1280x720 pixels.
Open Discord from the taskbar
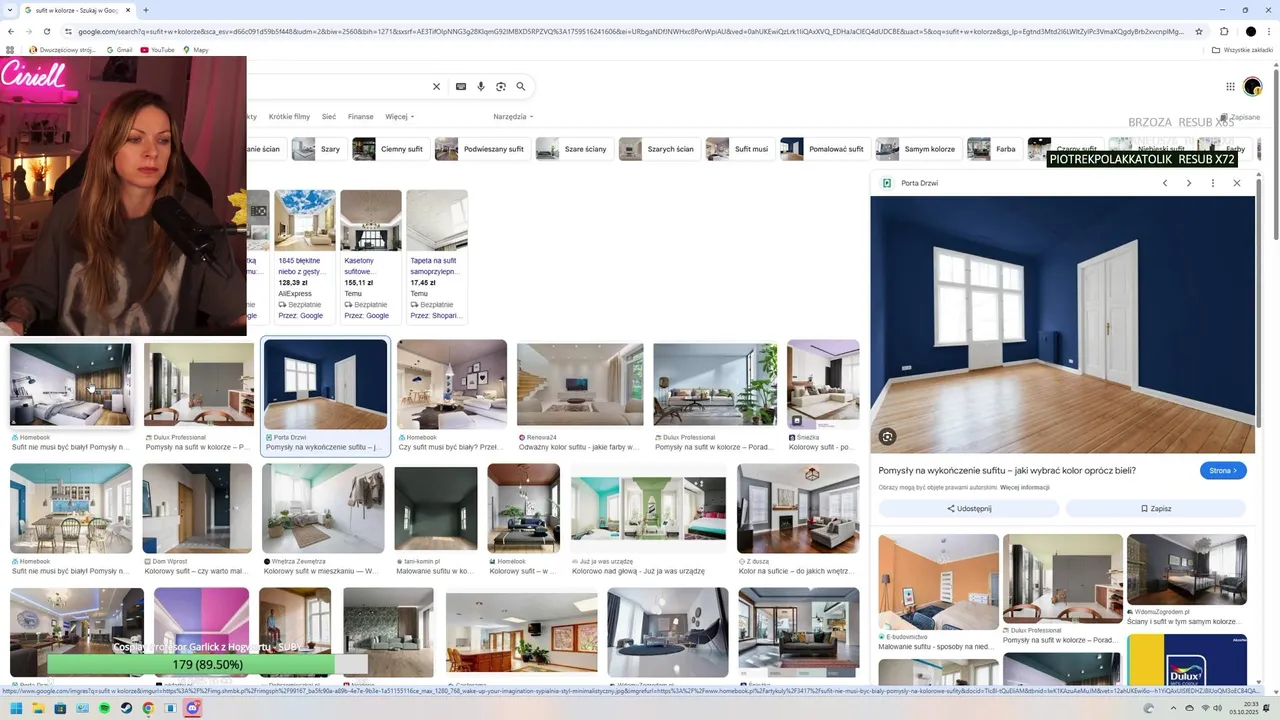(x=193, y=708)
